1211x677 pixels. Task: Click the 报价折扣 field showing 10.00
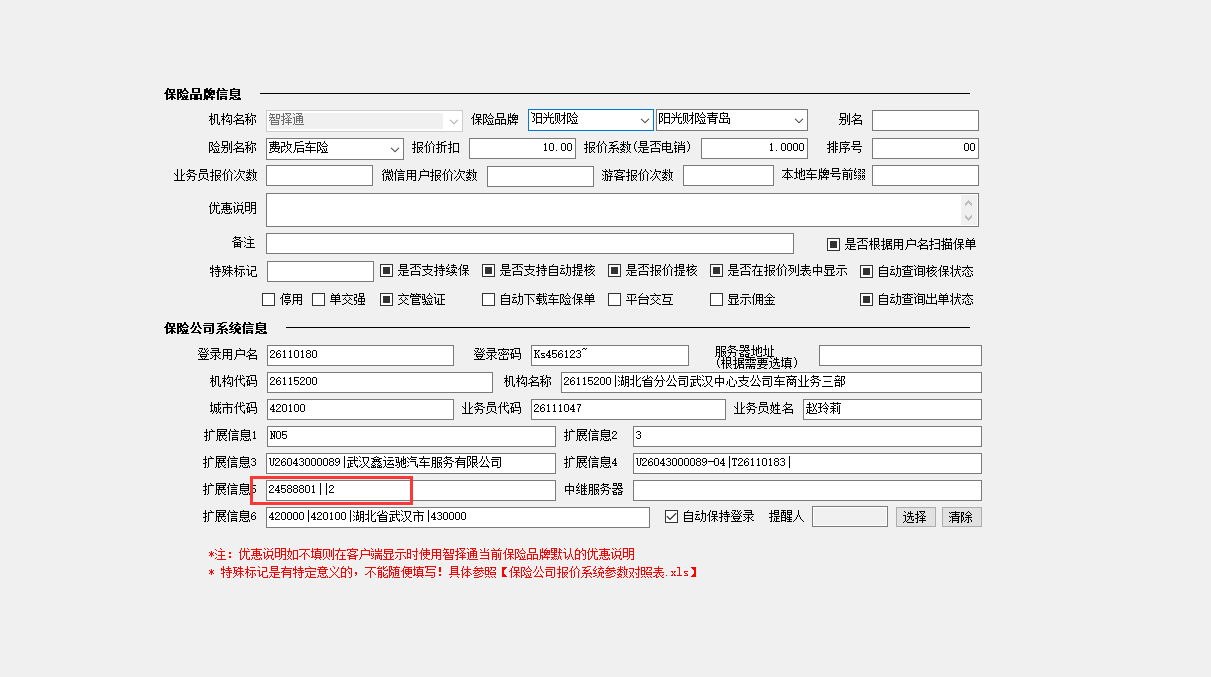pyautogui.click(x=522, y=148)
